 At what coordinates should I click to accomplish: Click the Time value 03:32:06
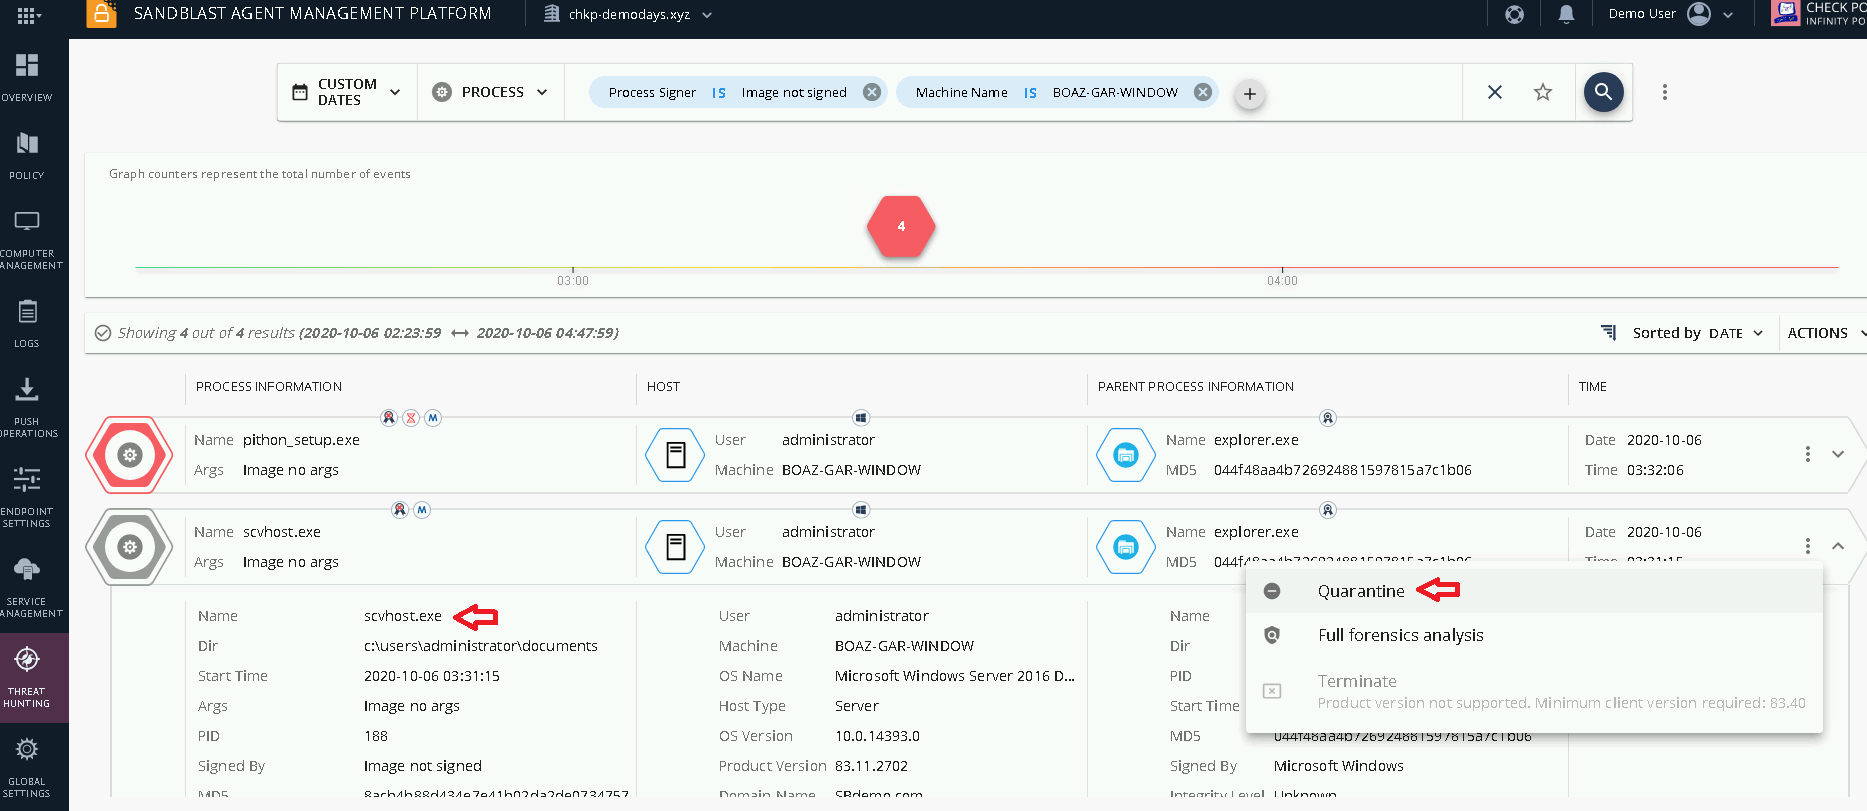pyautogui.click(x=1655, y=470)
